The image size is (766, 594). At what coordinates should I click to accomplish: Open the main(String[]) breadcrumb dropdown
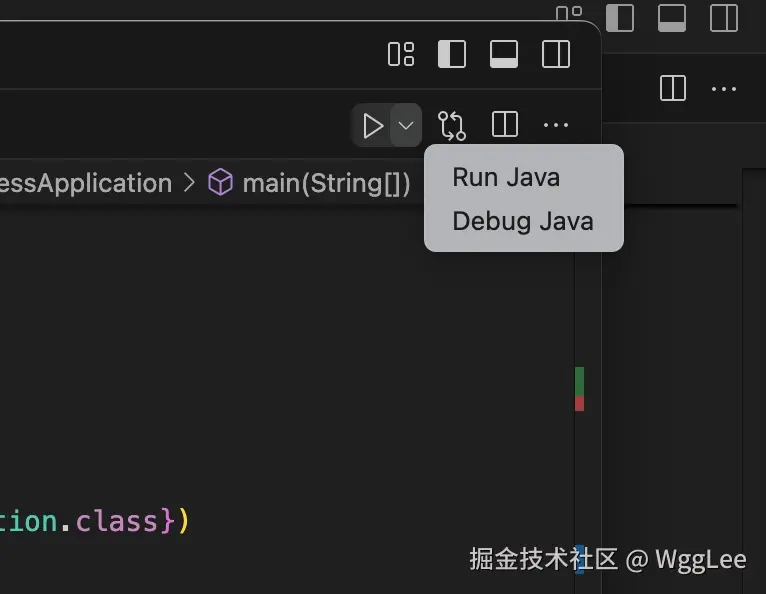tap(326, 183)
